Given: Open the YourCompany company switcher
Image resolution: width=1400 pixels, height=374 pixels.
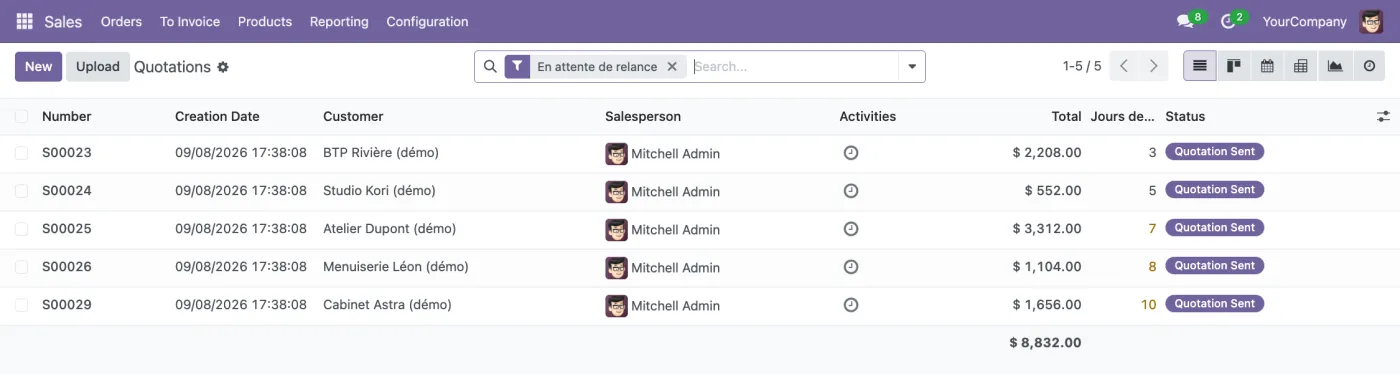Looking at the screenshot, I should click(x=1305, y=21).
